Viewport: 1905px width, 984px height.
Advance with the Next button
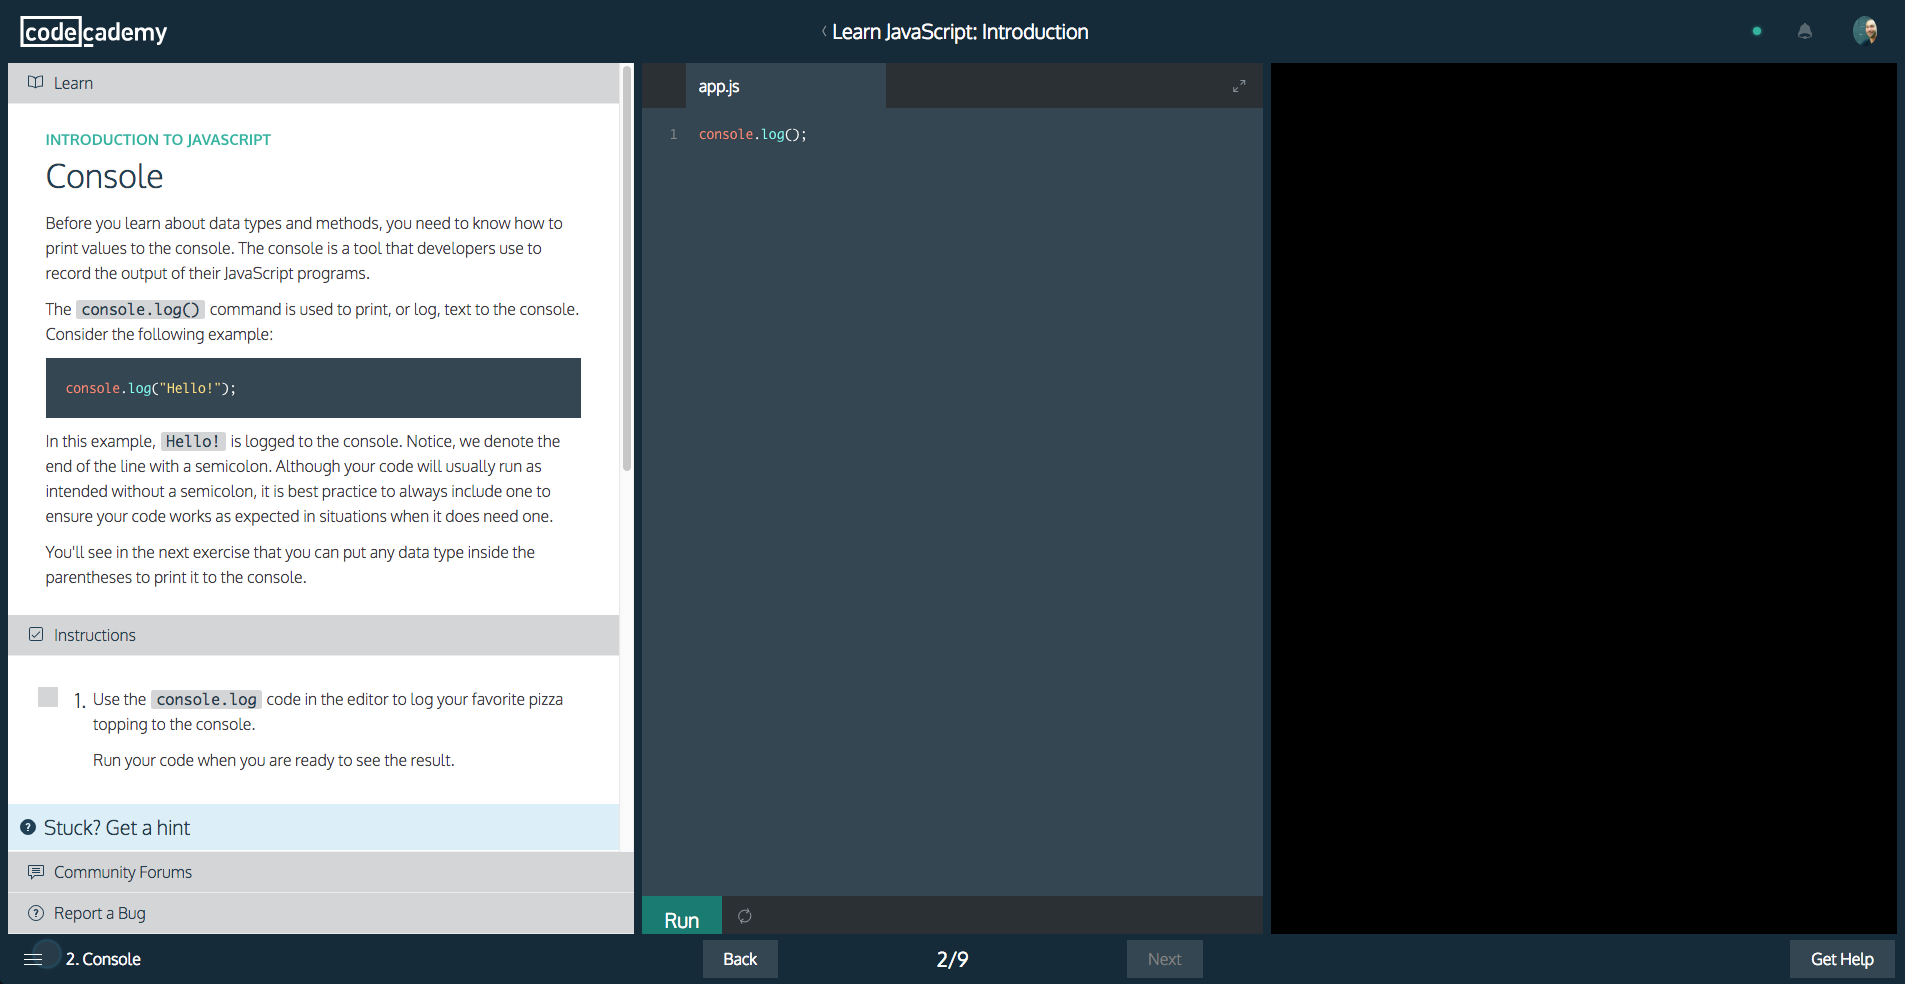[x=1164, y=959]
